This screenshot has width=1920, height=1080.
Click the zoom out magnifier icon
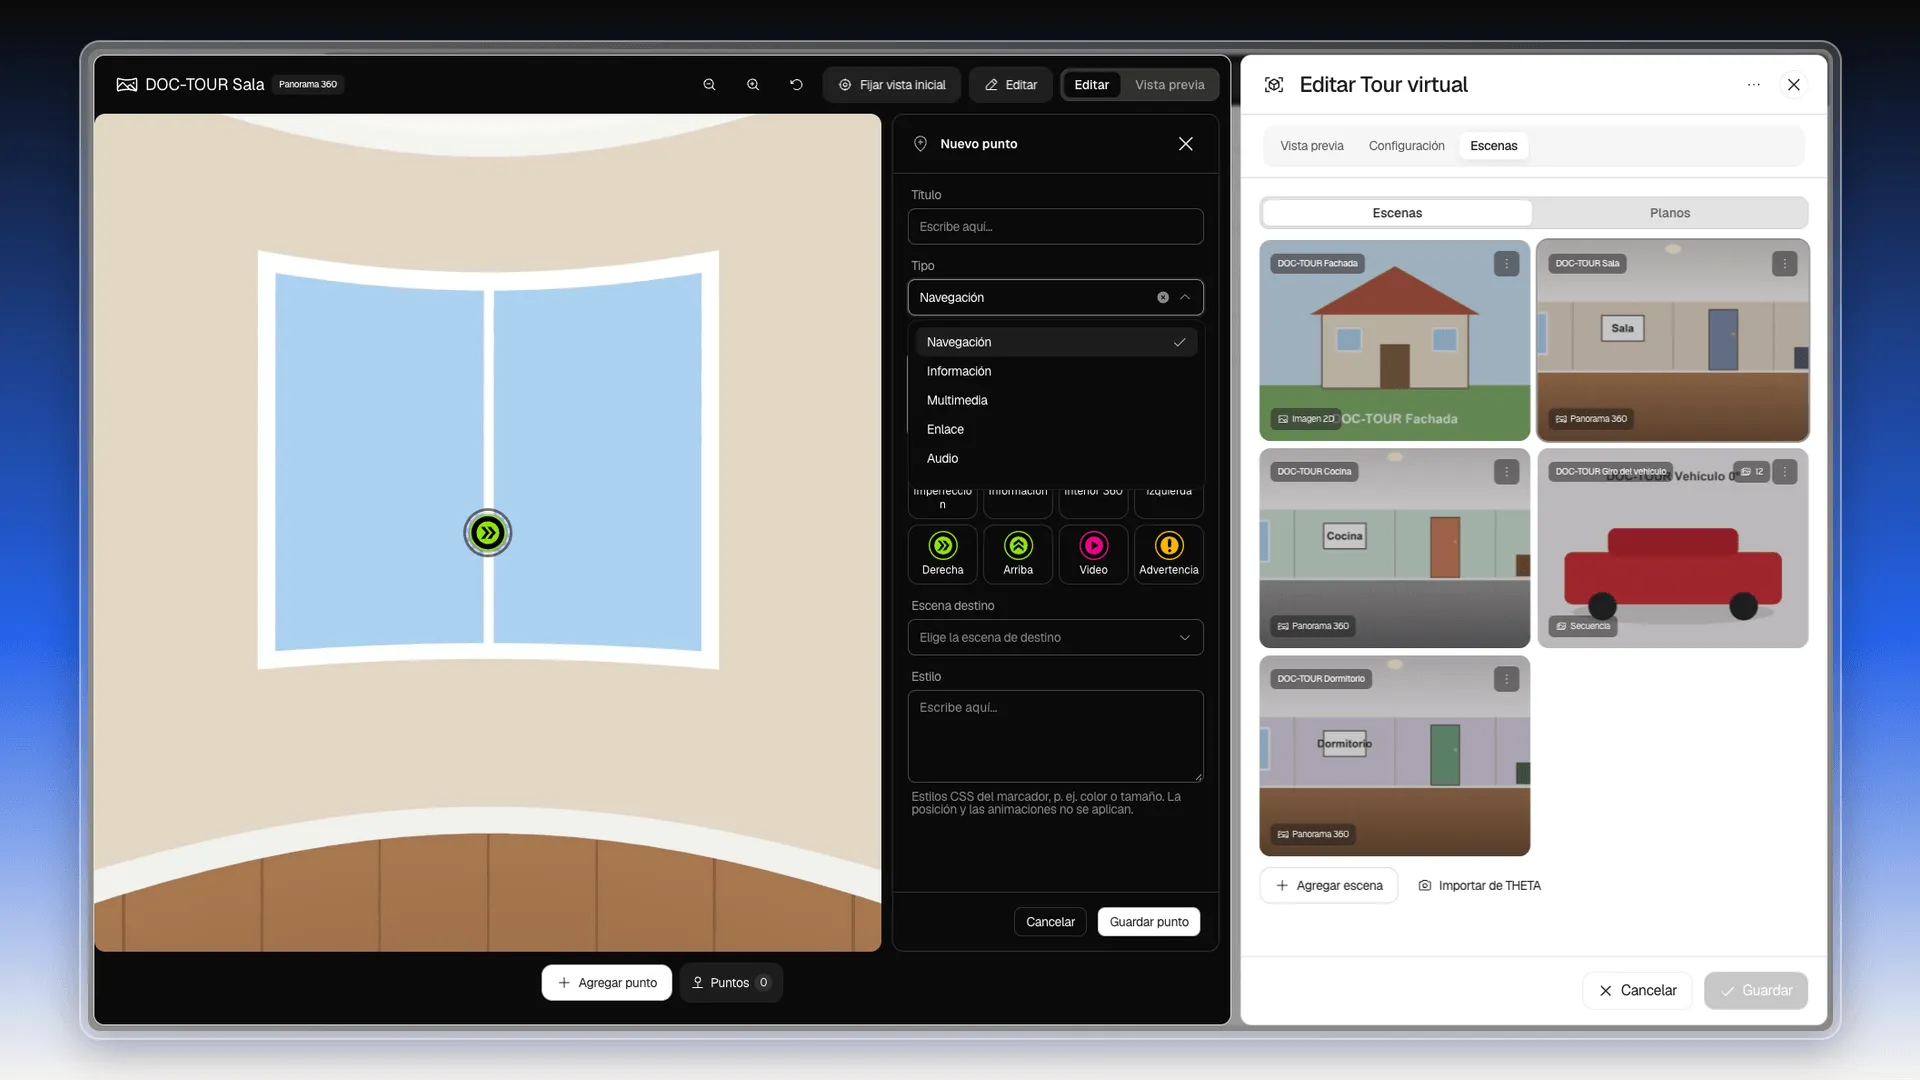point(709,85)
